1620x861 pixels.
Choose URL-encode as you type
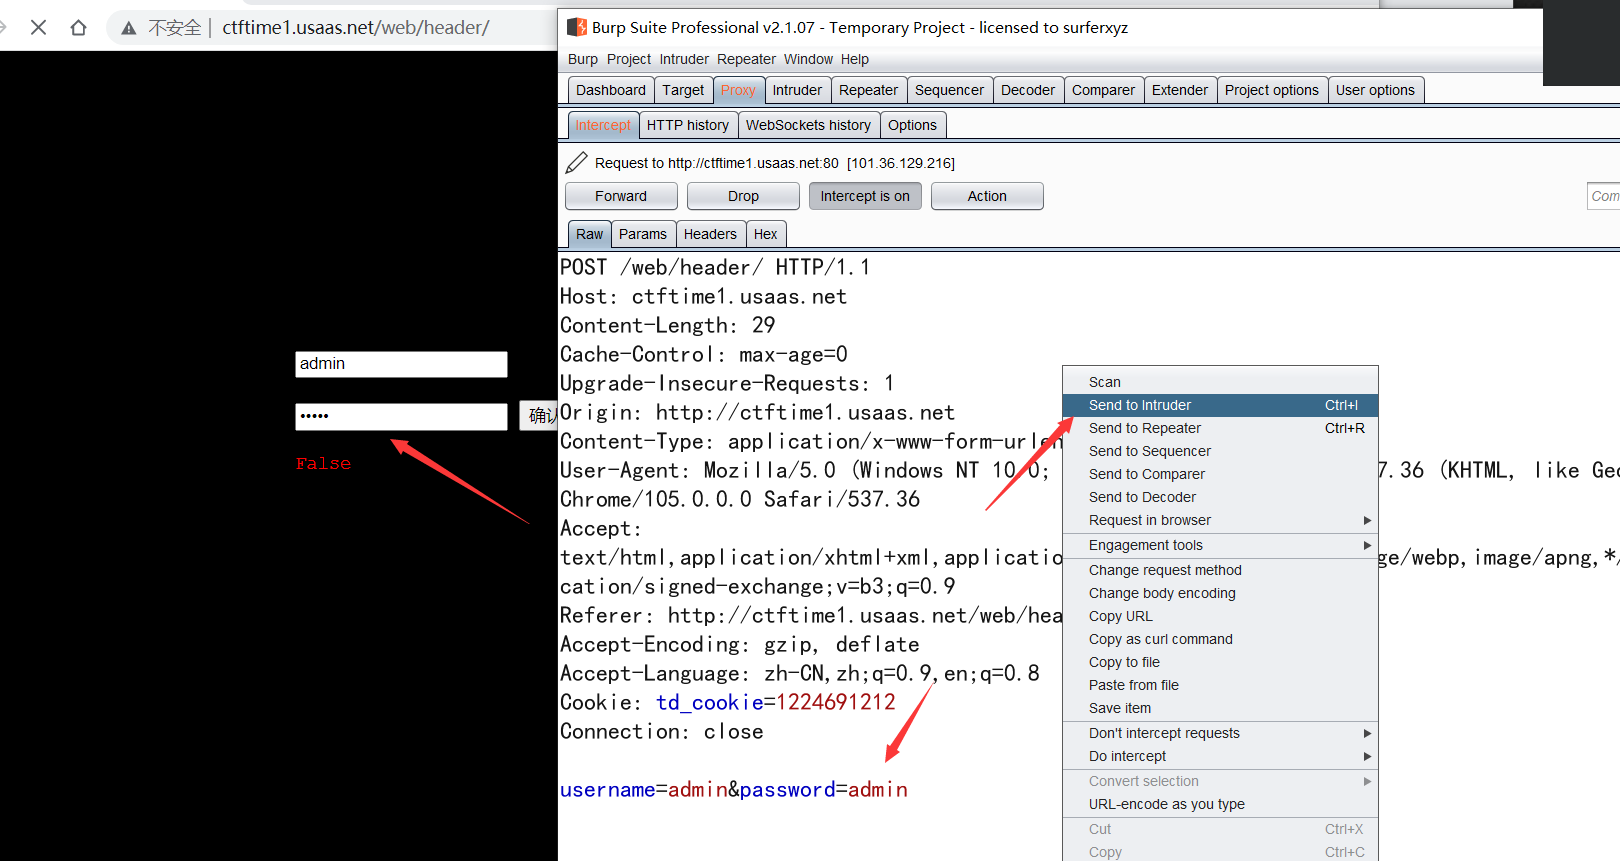coord(1220,804)
